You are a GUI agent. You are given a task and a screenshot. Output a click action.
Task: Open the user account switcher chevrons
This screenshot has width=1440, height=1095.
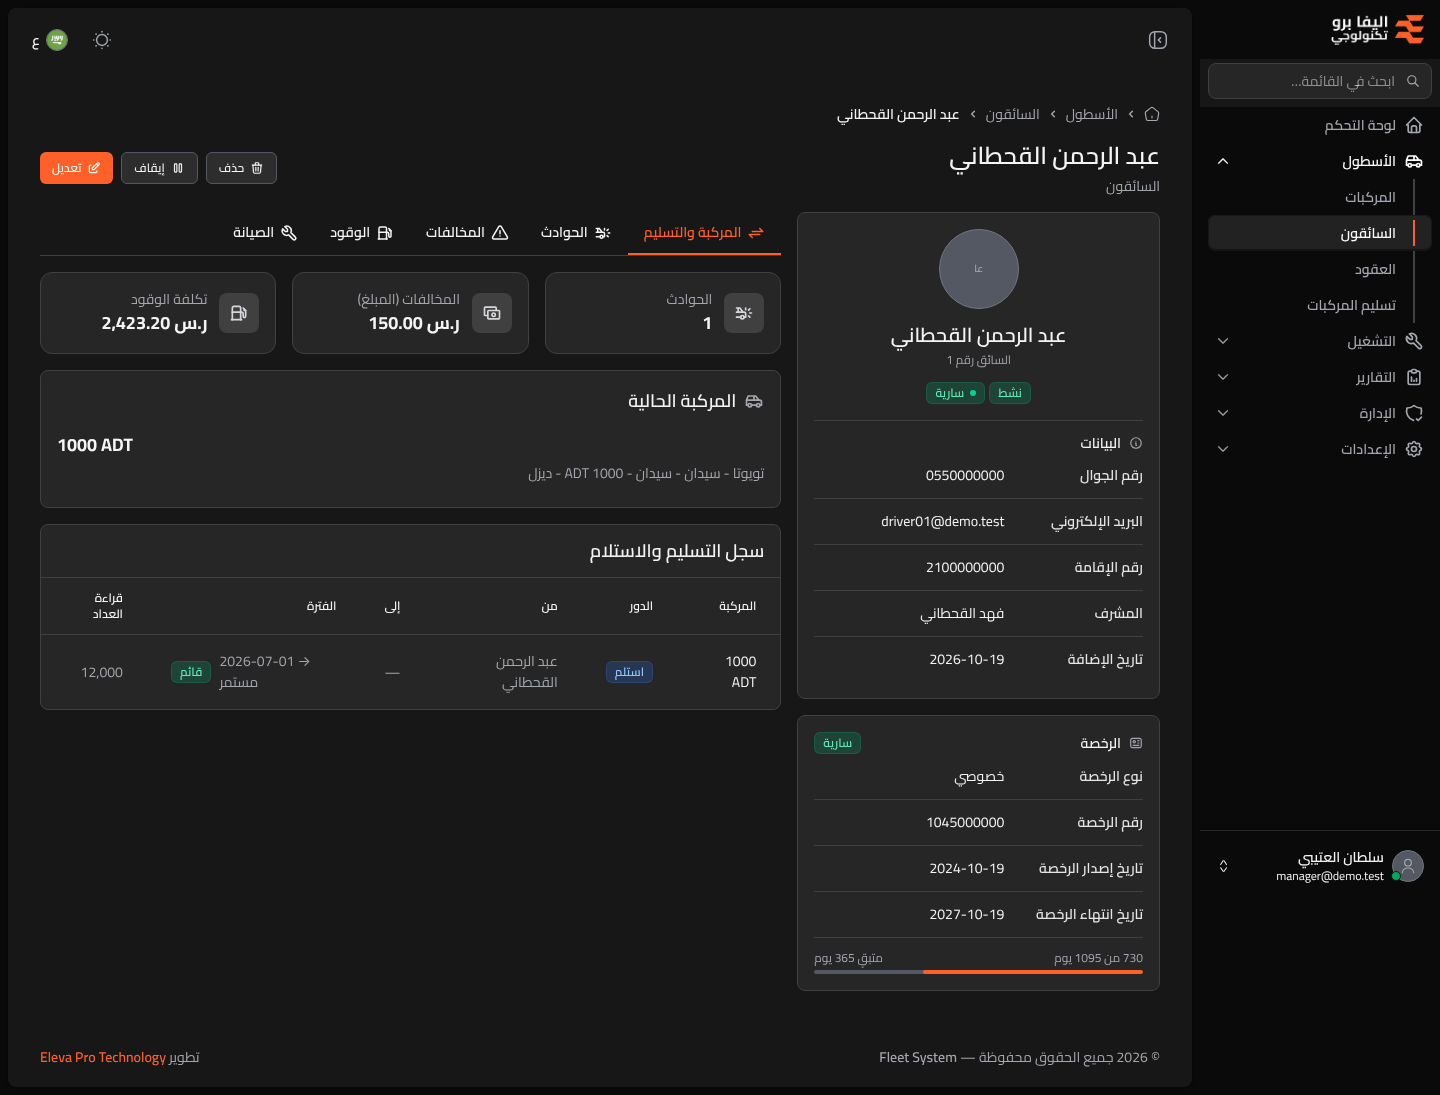point(1223,866)
